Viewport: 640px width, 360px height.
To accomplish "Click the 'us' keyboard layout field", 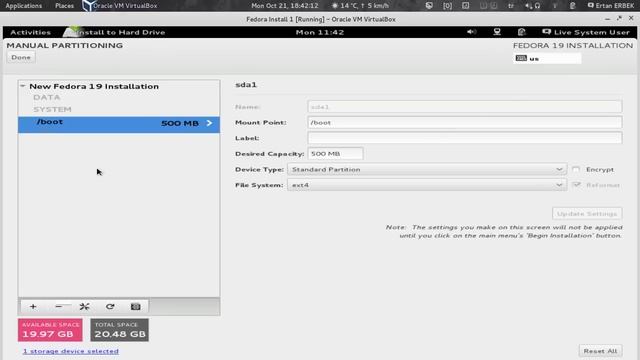I will click(547, 58).
